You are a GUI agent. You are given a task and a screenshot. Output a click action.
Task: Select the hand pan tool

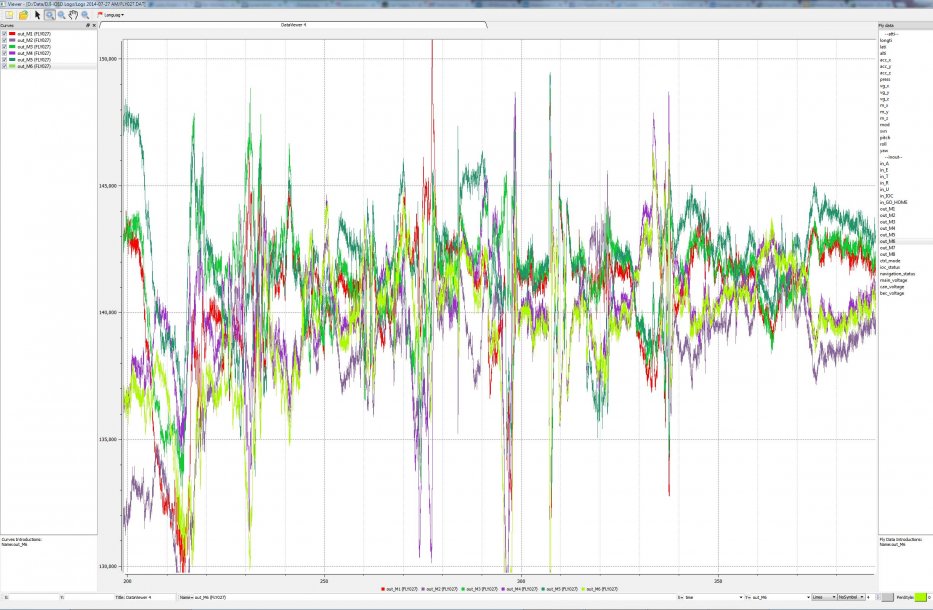tap(74, 15)
